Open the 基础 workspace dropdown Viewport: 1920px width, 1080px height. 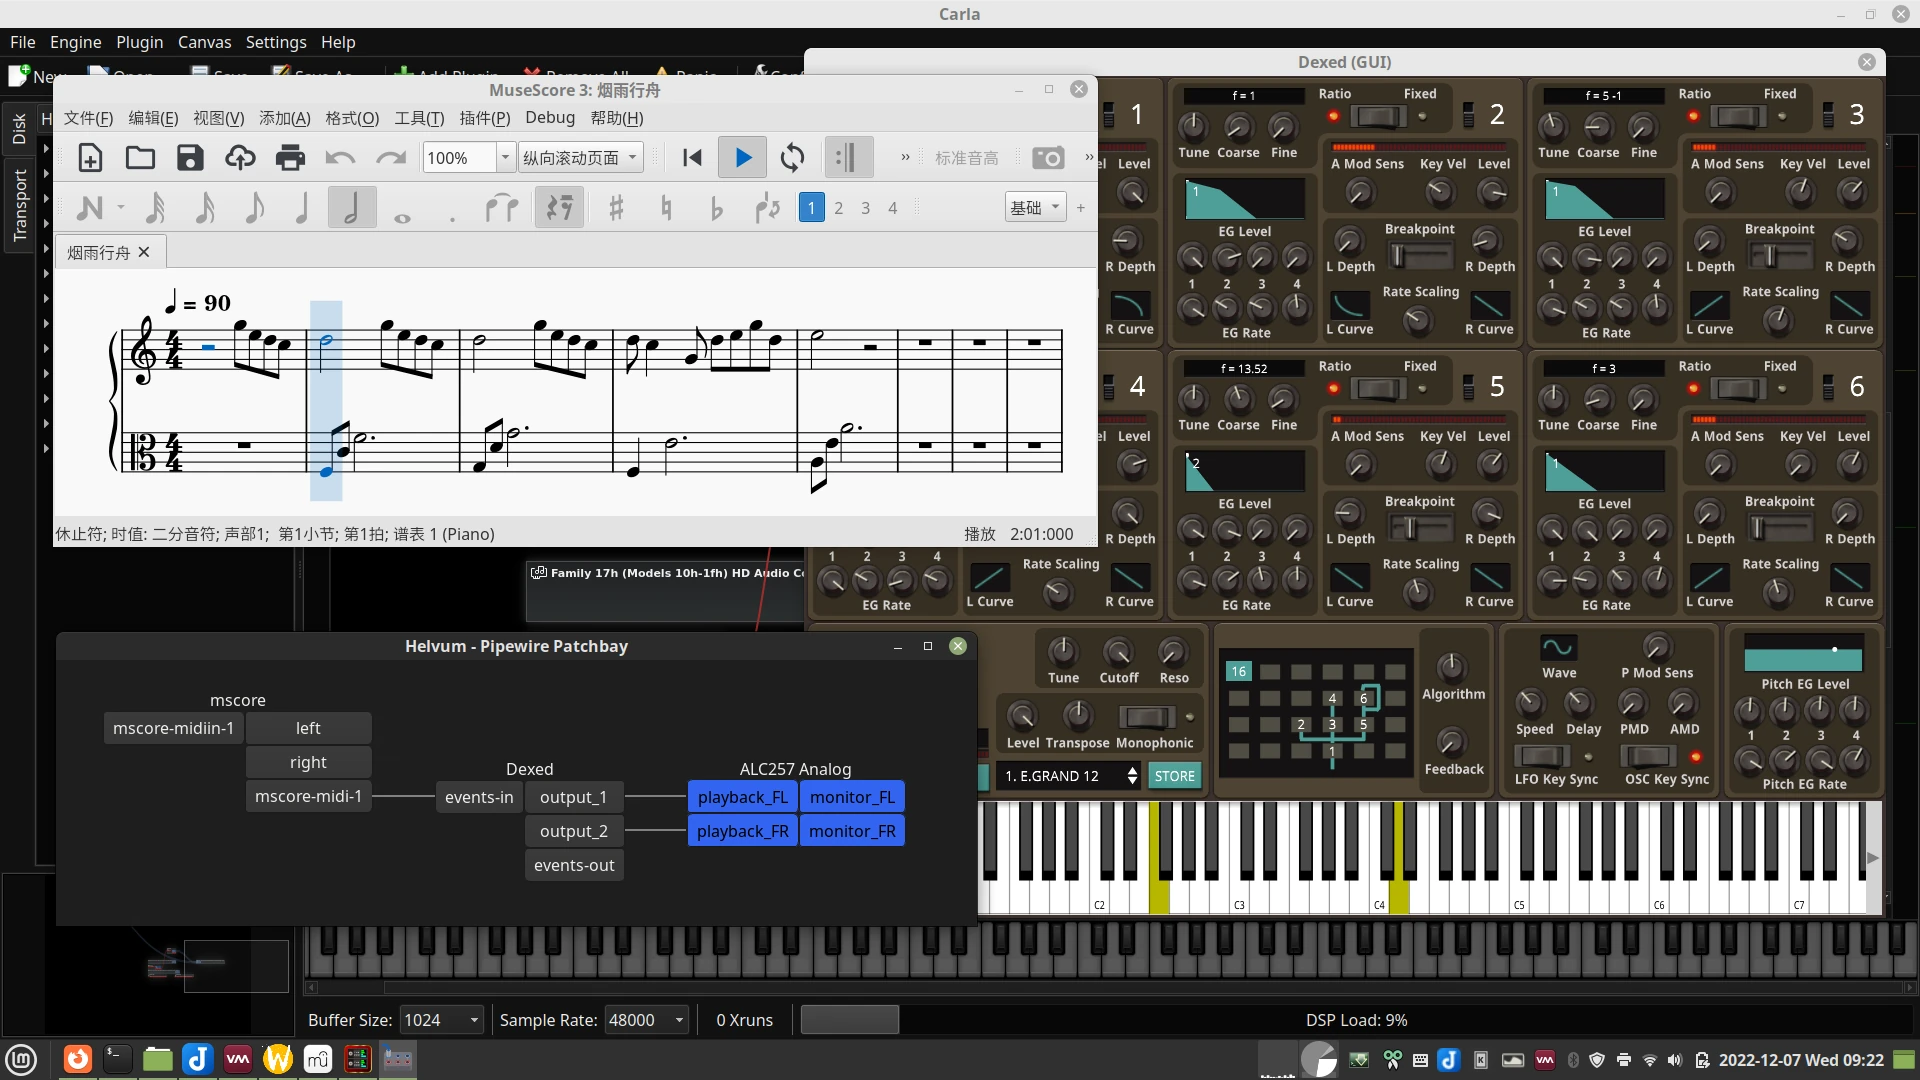(1035, 208)
